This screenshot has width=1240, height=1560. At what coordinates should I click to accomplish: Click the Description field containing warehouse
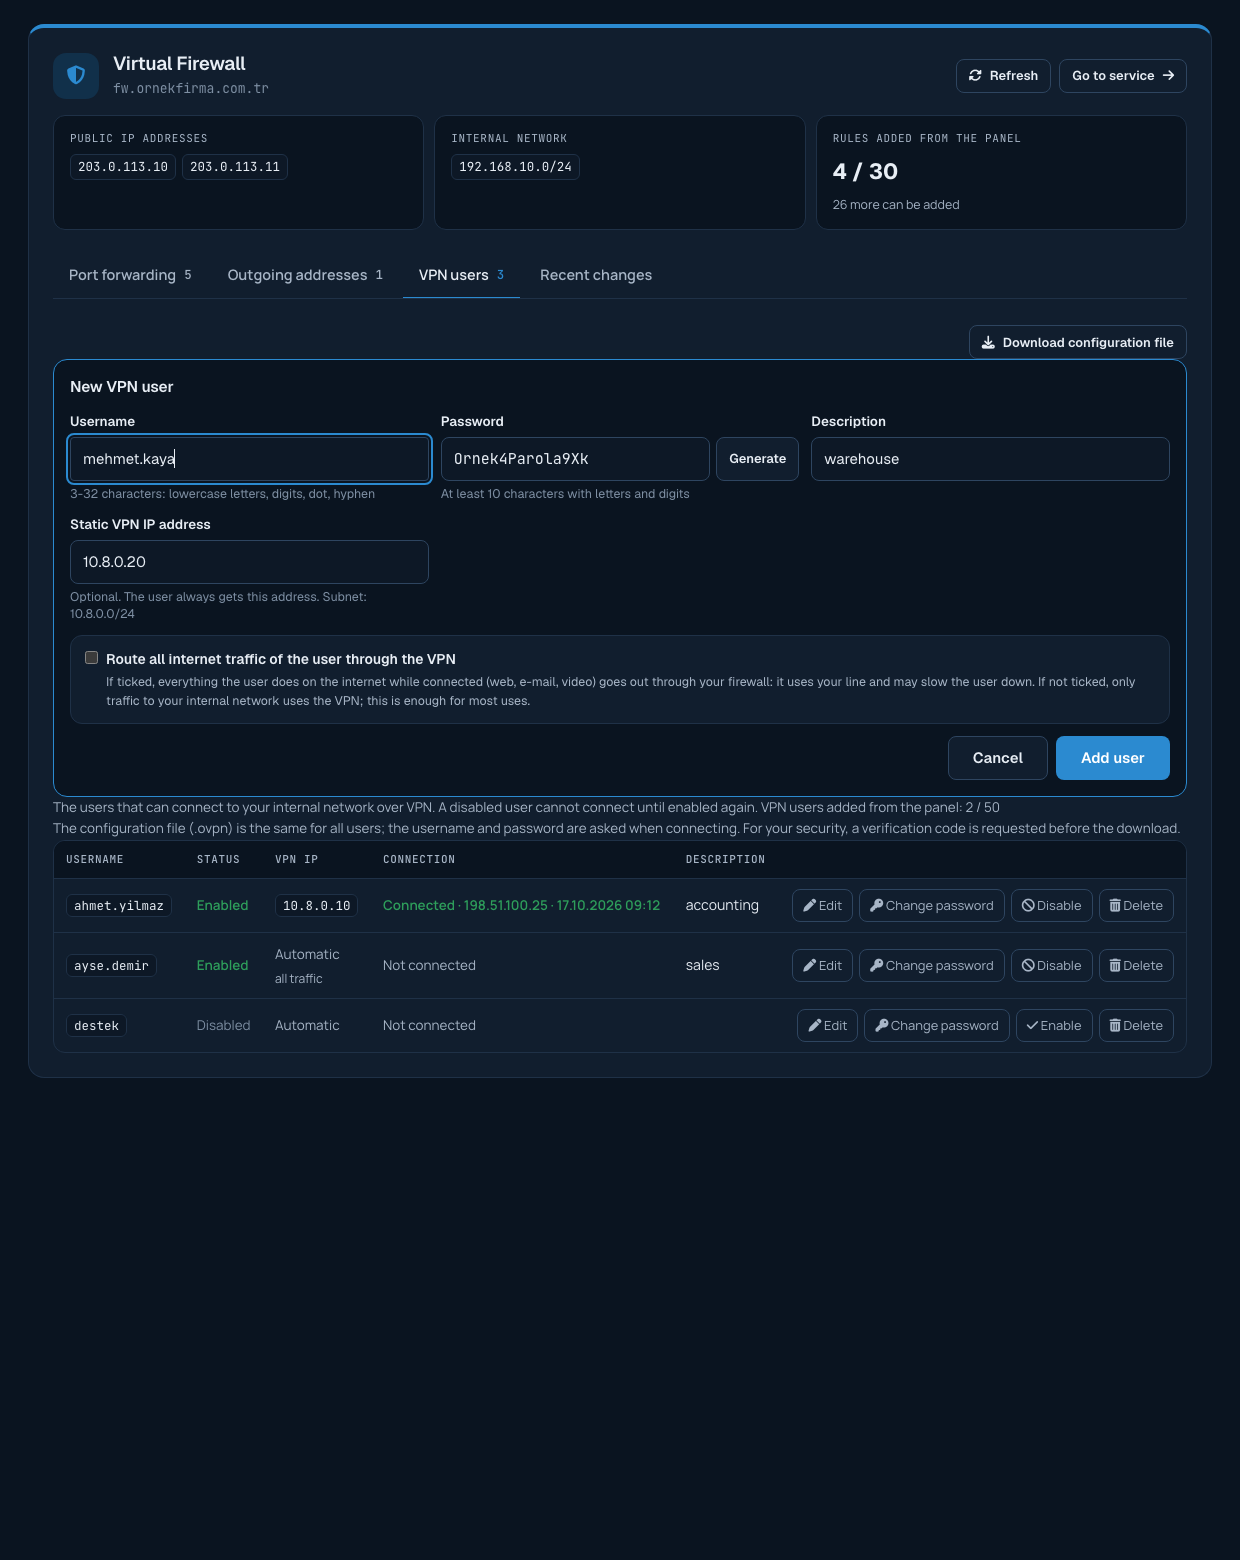(990, 459)
